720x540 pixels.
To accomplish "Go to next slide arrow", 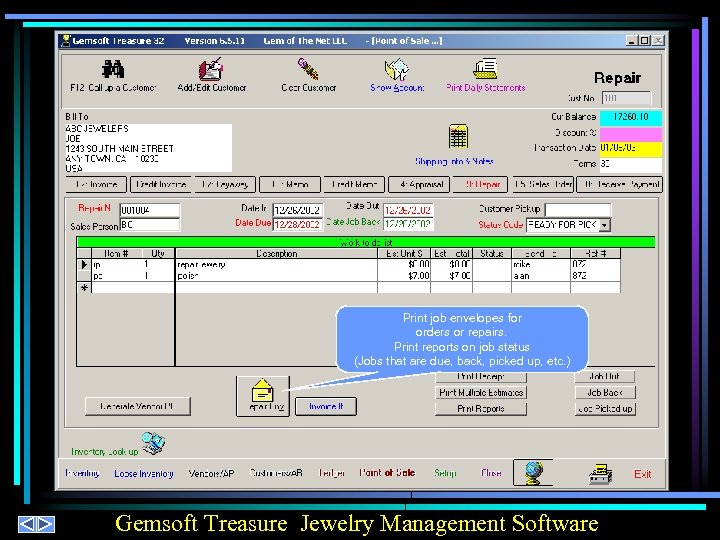I will click(x=45, y=524).
